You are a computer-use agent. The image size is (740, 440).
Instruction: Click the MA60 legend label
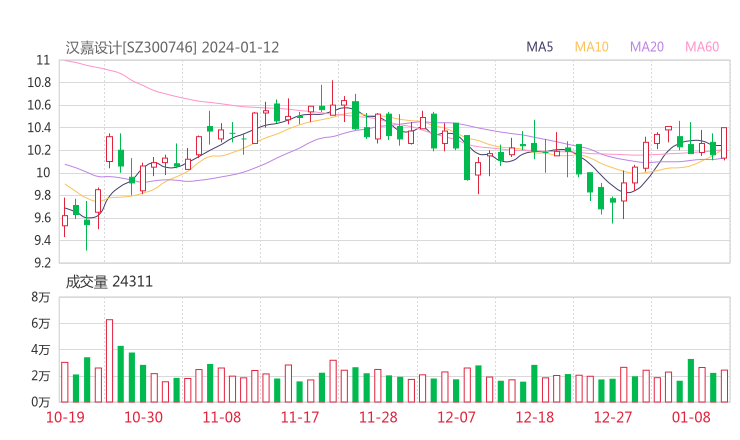pyautogui.click(x=702, y=47)
